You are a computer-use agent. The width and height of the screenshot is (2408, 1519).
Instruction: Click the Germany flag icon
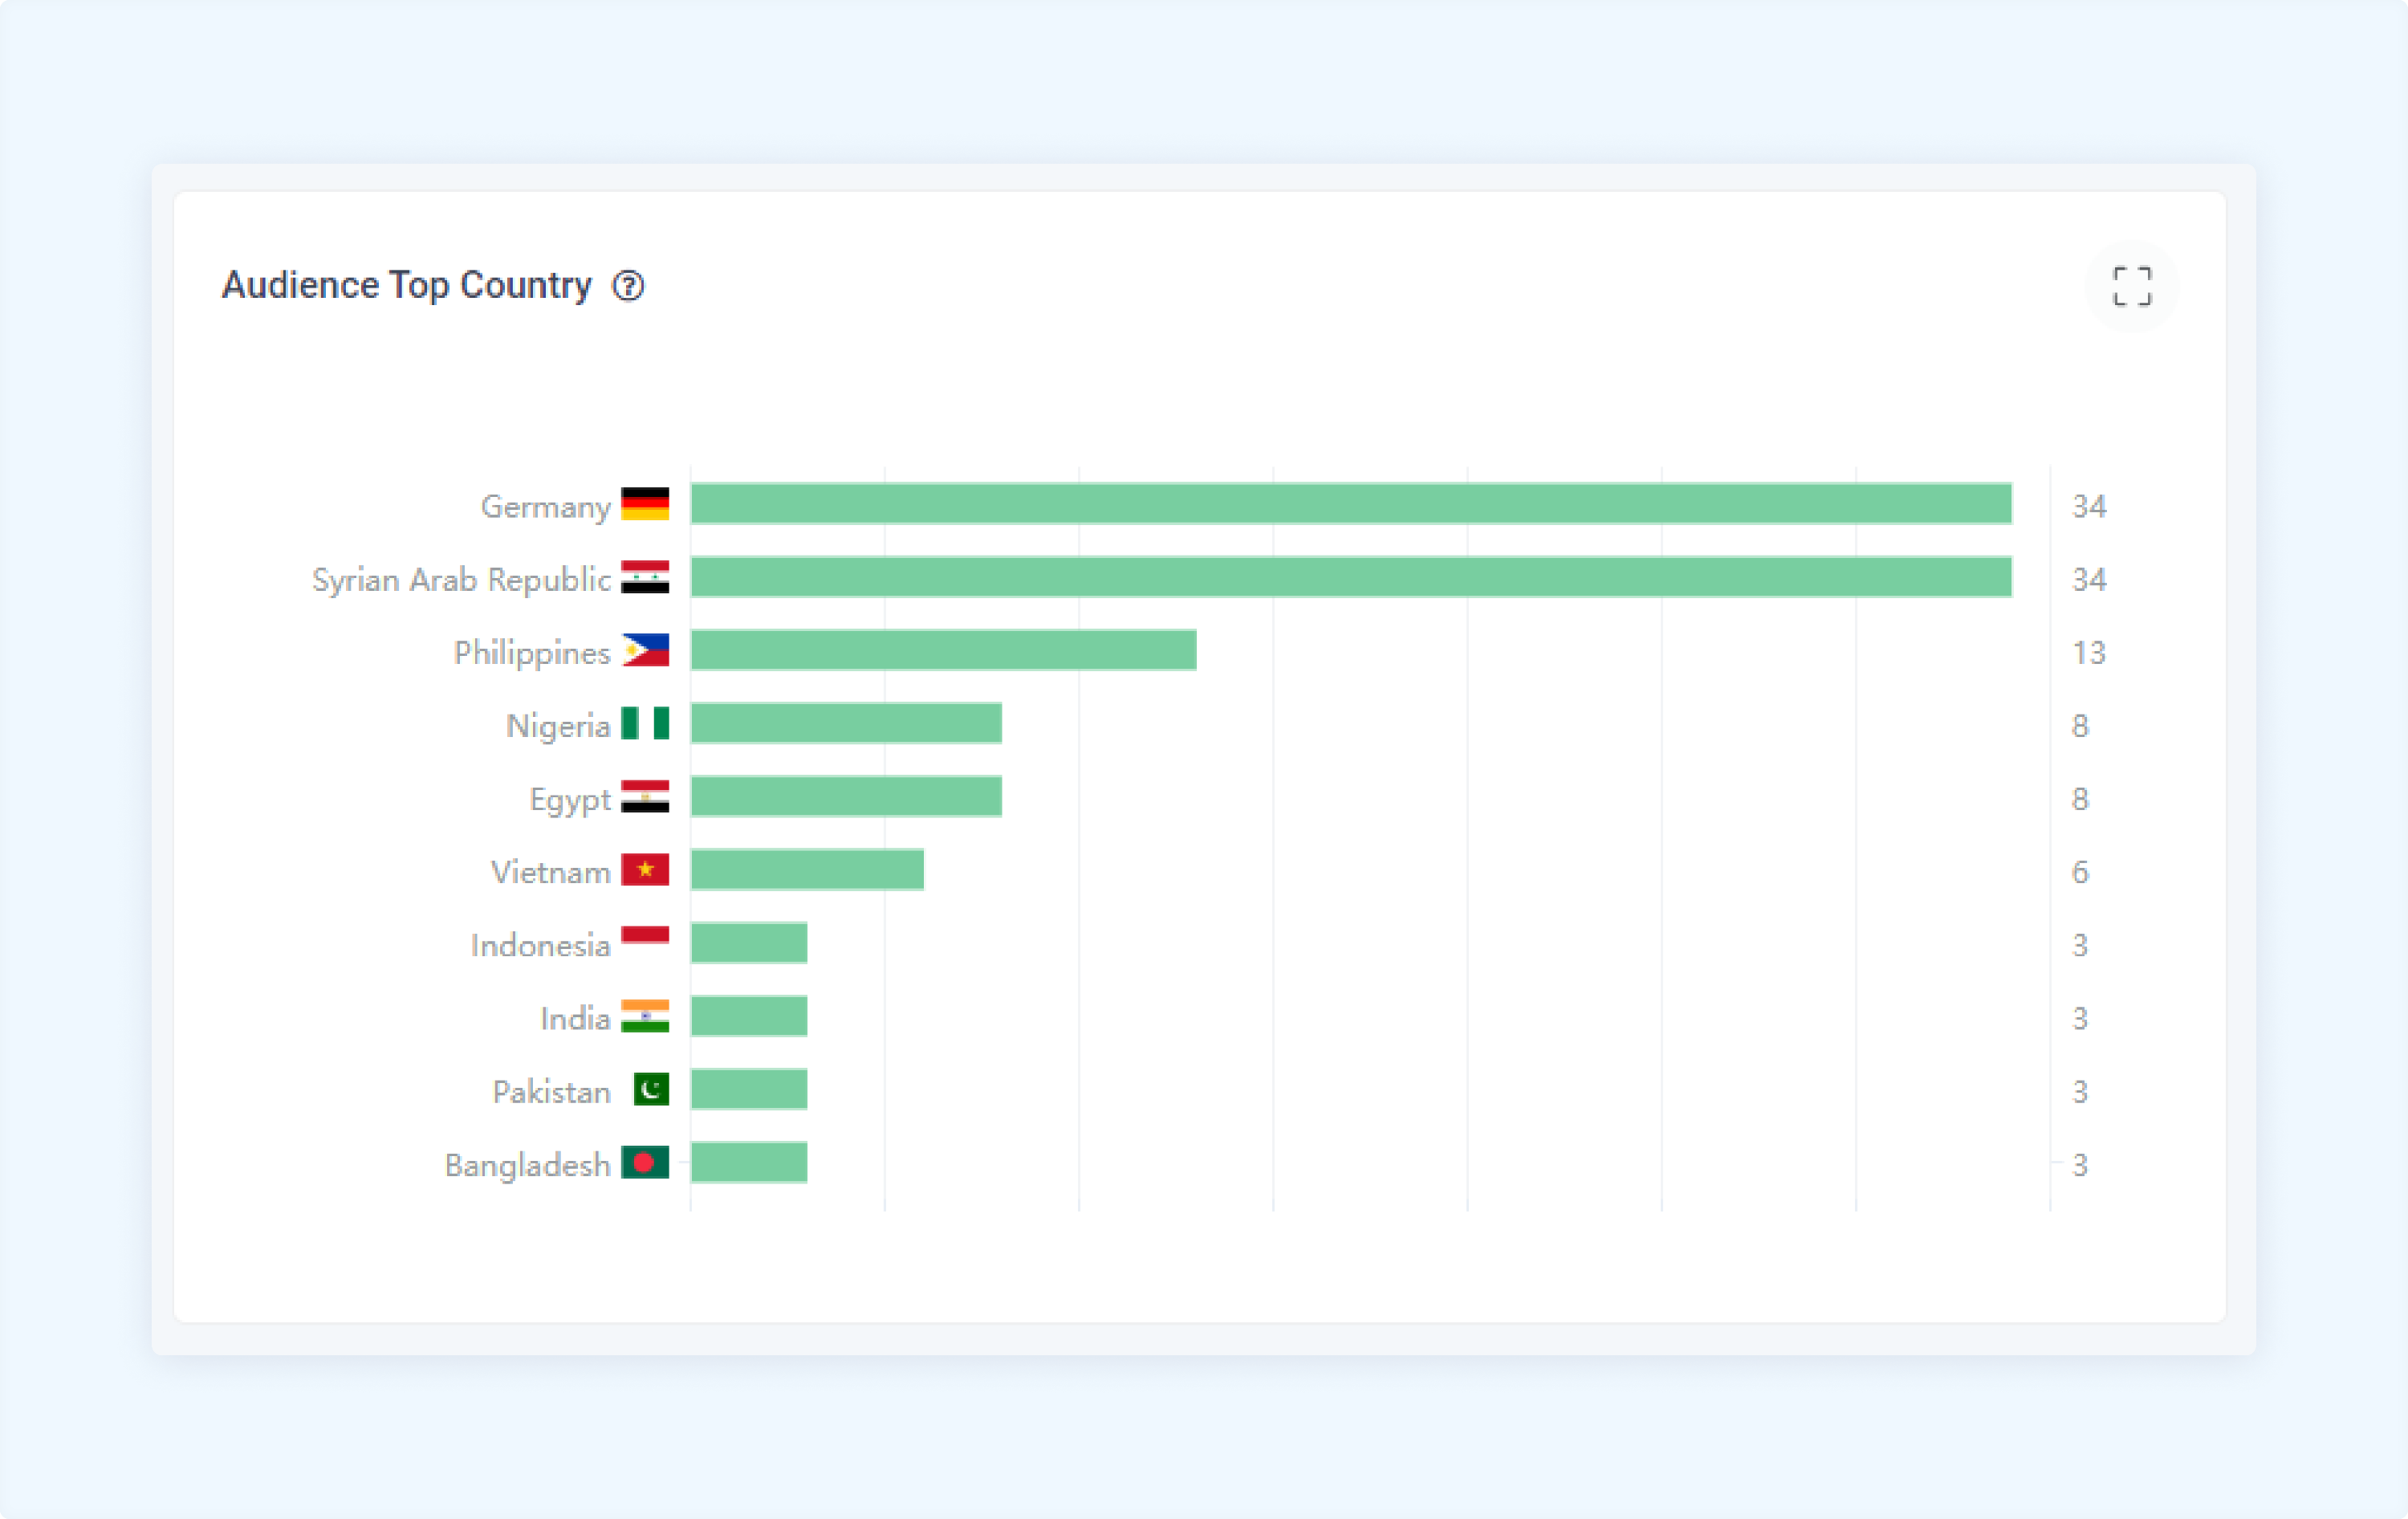point(645,504)
